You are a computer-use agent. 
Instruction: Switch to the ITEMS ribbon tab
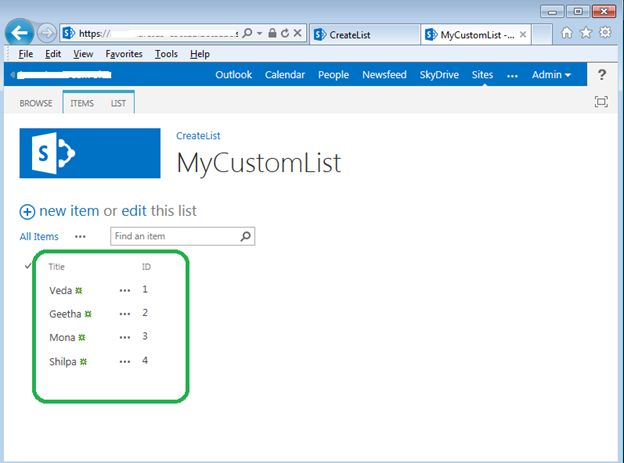pyautogui.click(x=82, y=104)
